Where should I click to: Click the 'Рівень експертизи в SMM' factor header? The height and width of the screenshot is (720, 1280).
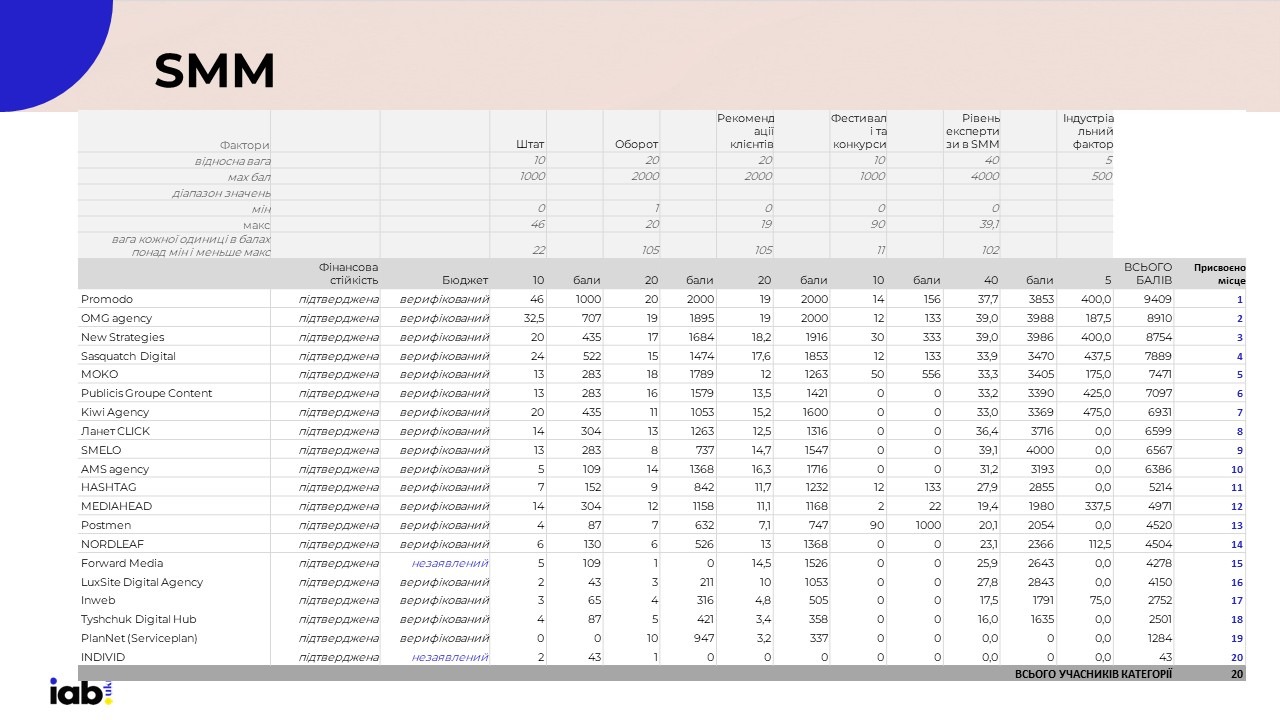972,131
